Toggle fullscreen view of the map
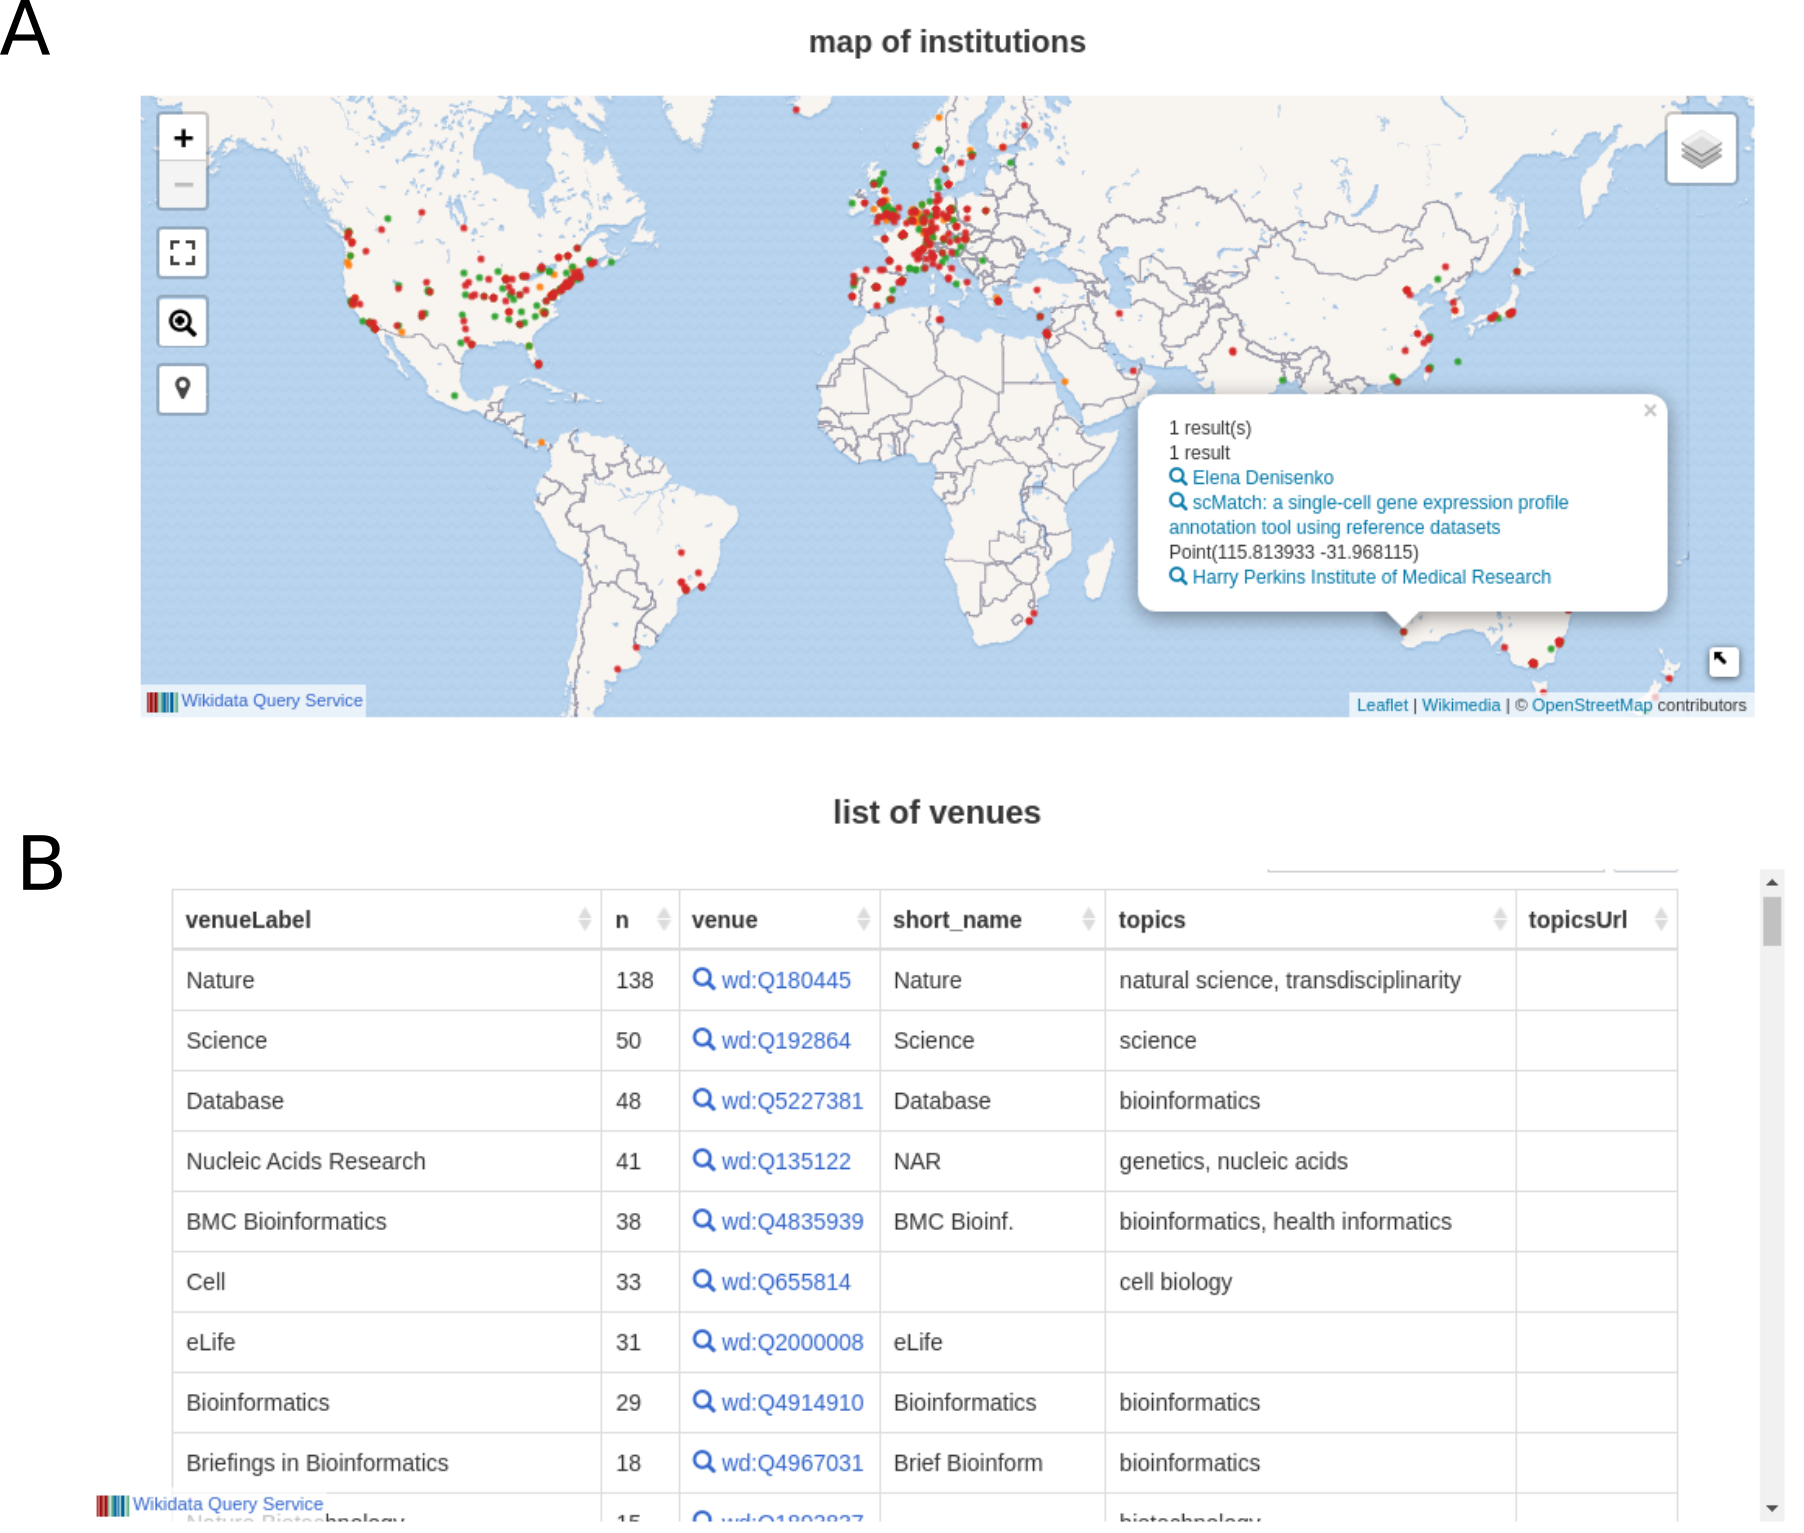This screenshot has width=1804, height=1533. click(183, 253)
